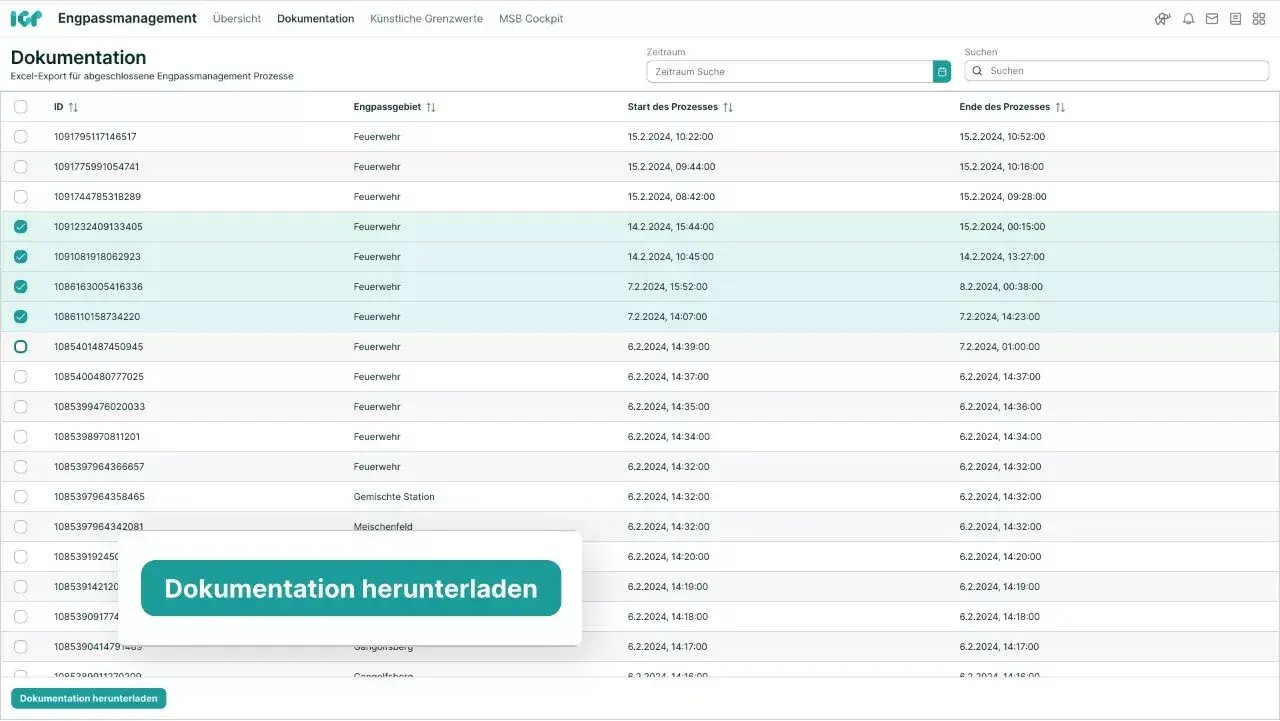Select ID 1091795117146517 cell
This screenshot has width=1280, height=721.
point(95,137)
